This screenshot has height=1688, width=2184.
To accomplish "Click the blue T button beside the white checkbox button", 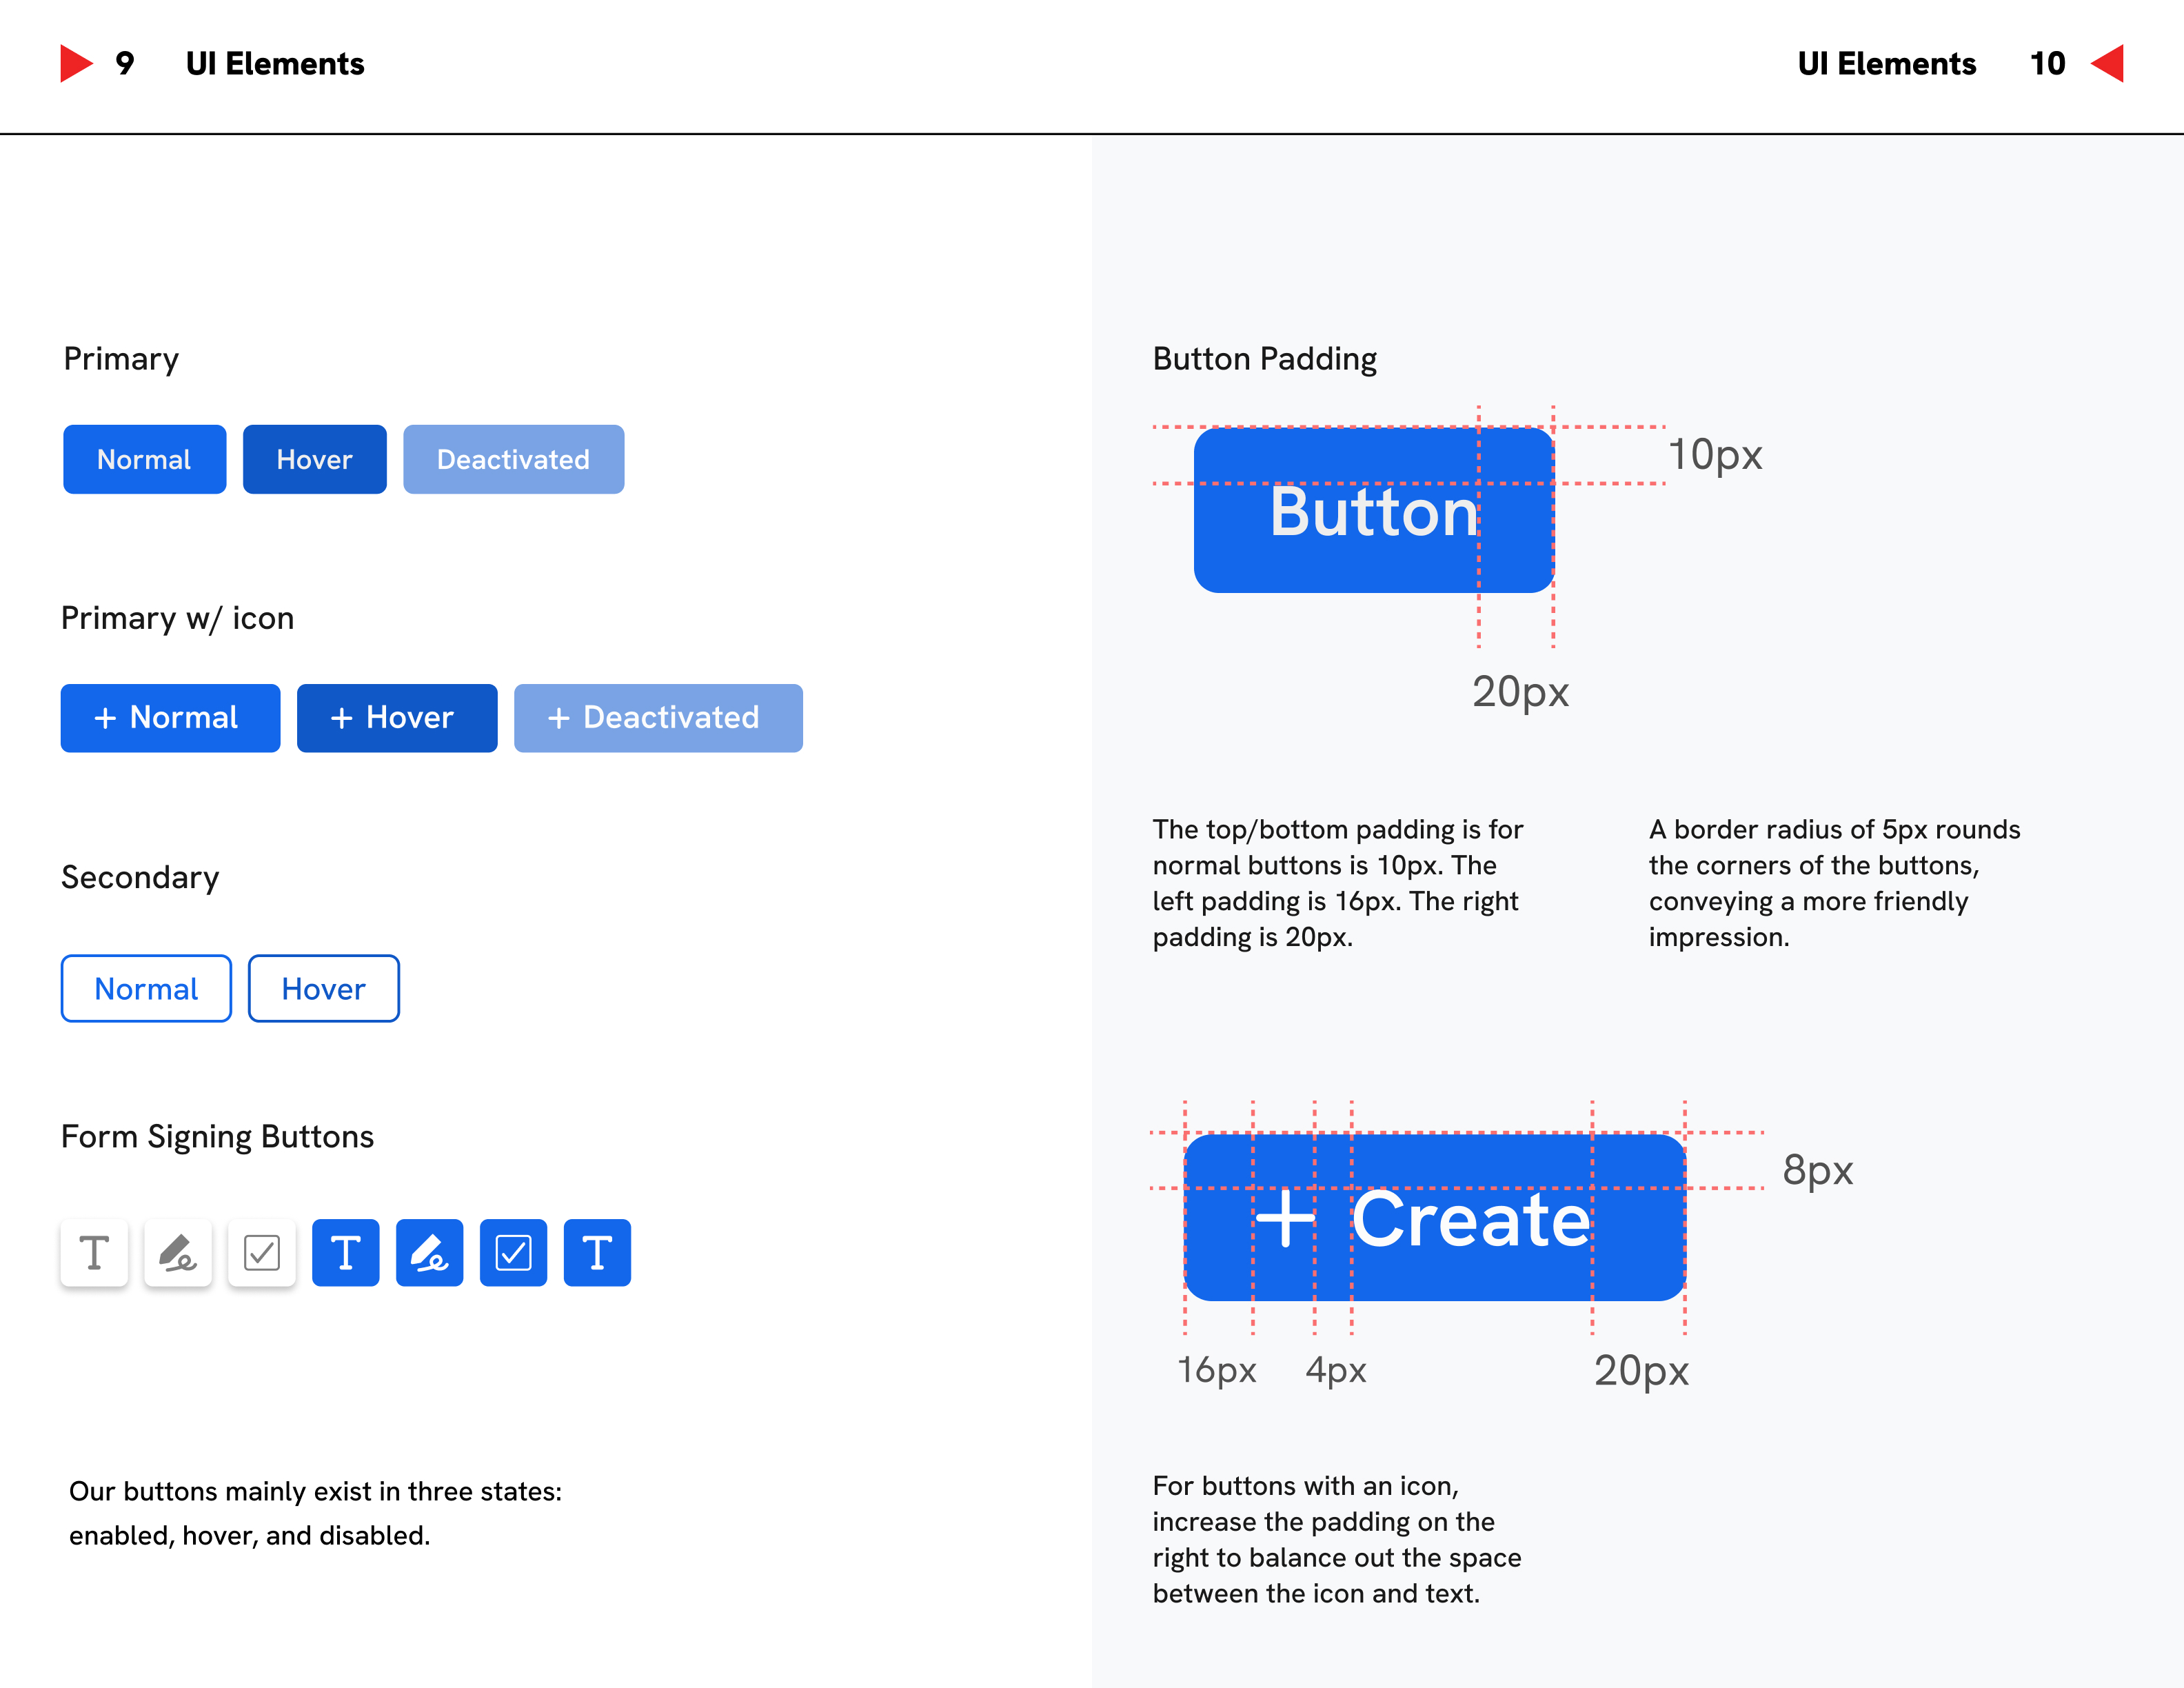I will tap(345, 1252).
